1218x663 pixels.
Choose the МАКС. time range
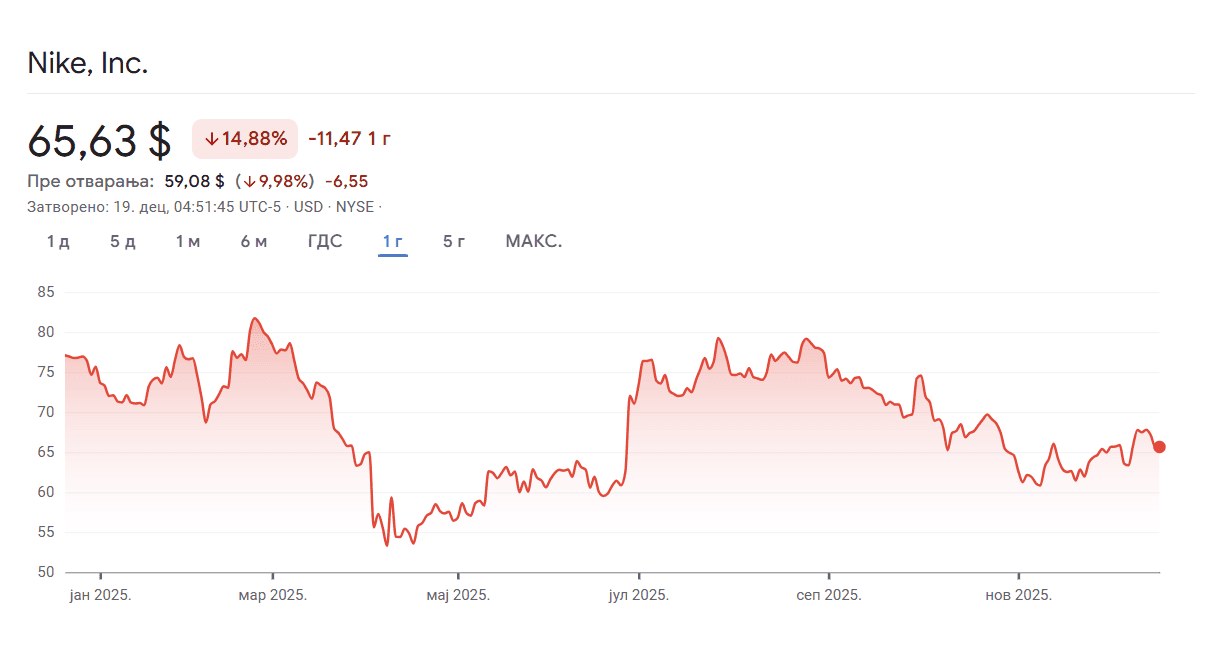point(534,242)
